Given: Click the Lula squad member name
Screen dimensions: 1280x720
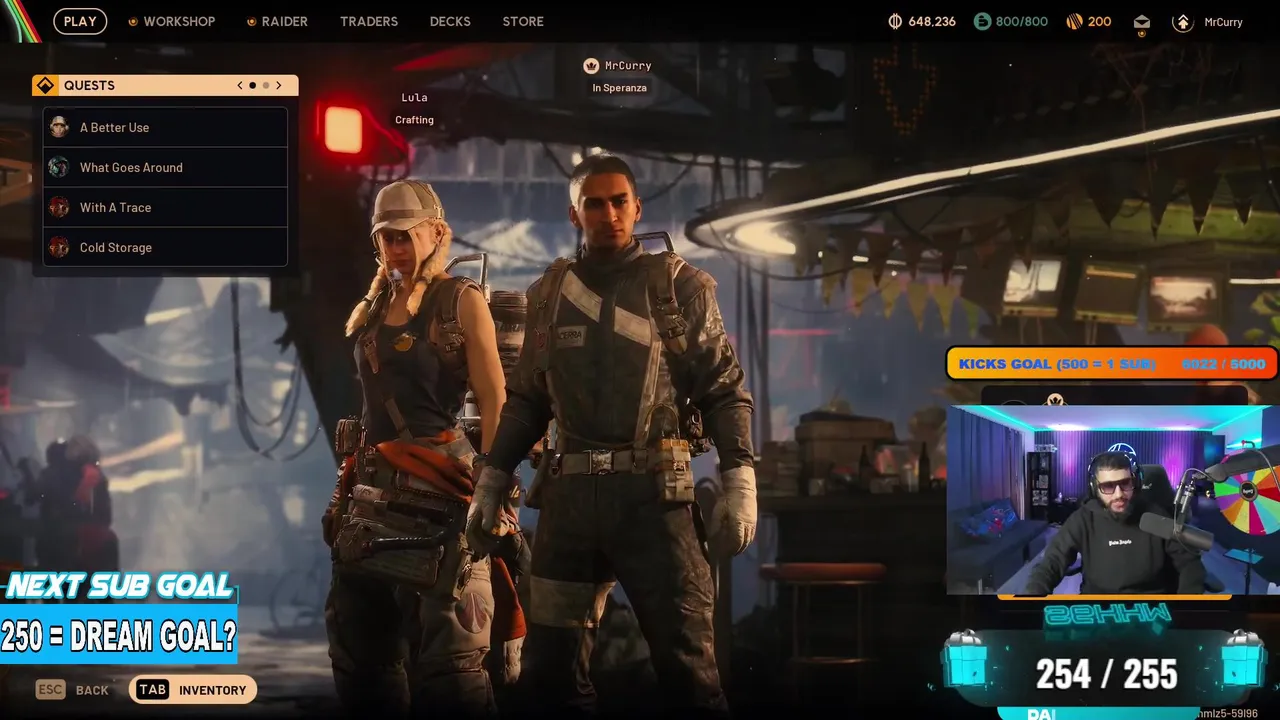Looking at the screenshot, I should [x=414, y=97].
